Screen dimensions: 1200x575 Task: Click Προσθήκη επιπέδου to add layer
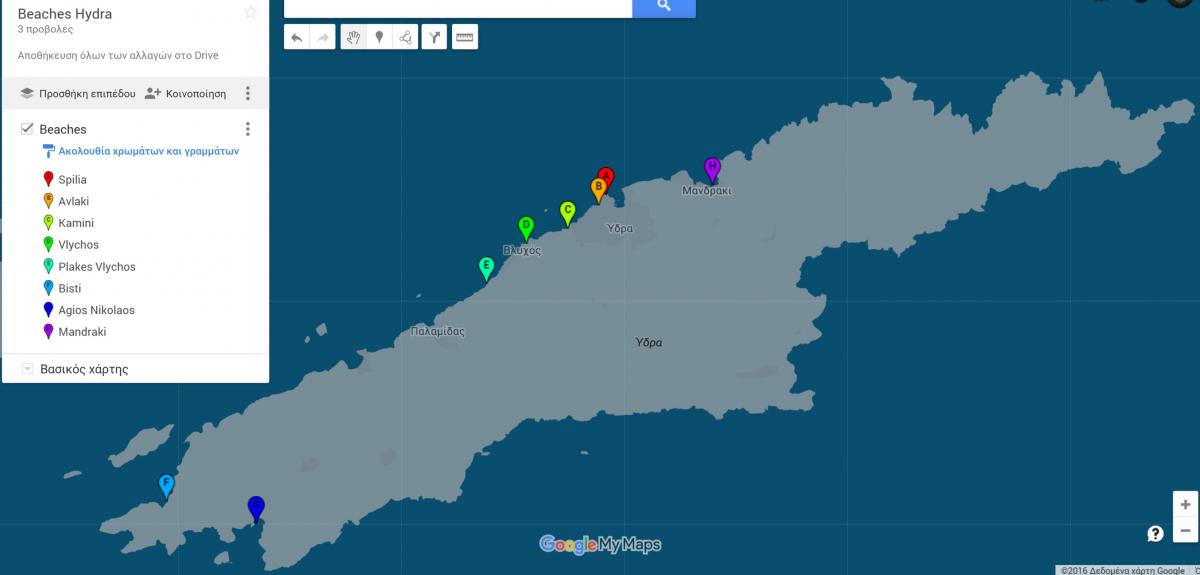(x=78, y=93)
